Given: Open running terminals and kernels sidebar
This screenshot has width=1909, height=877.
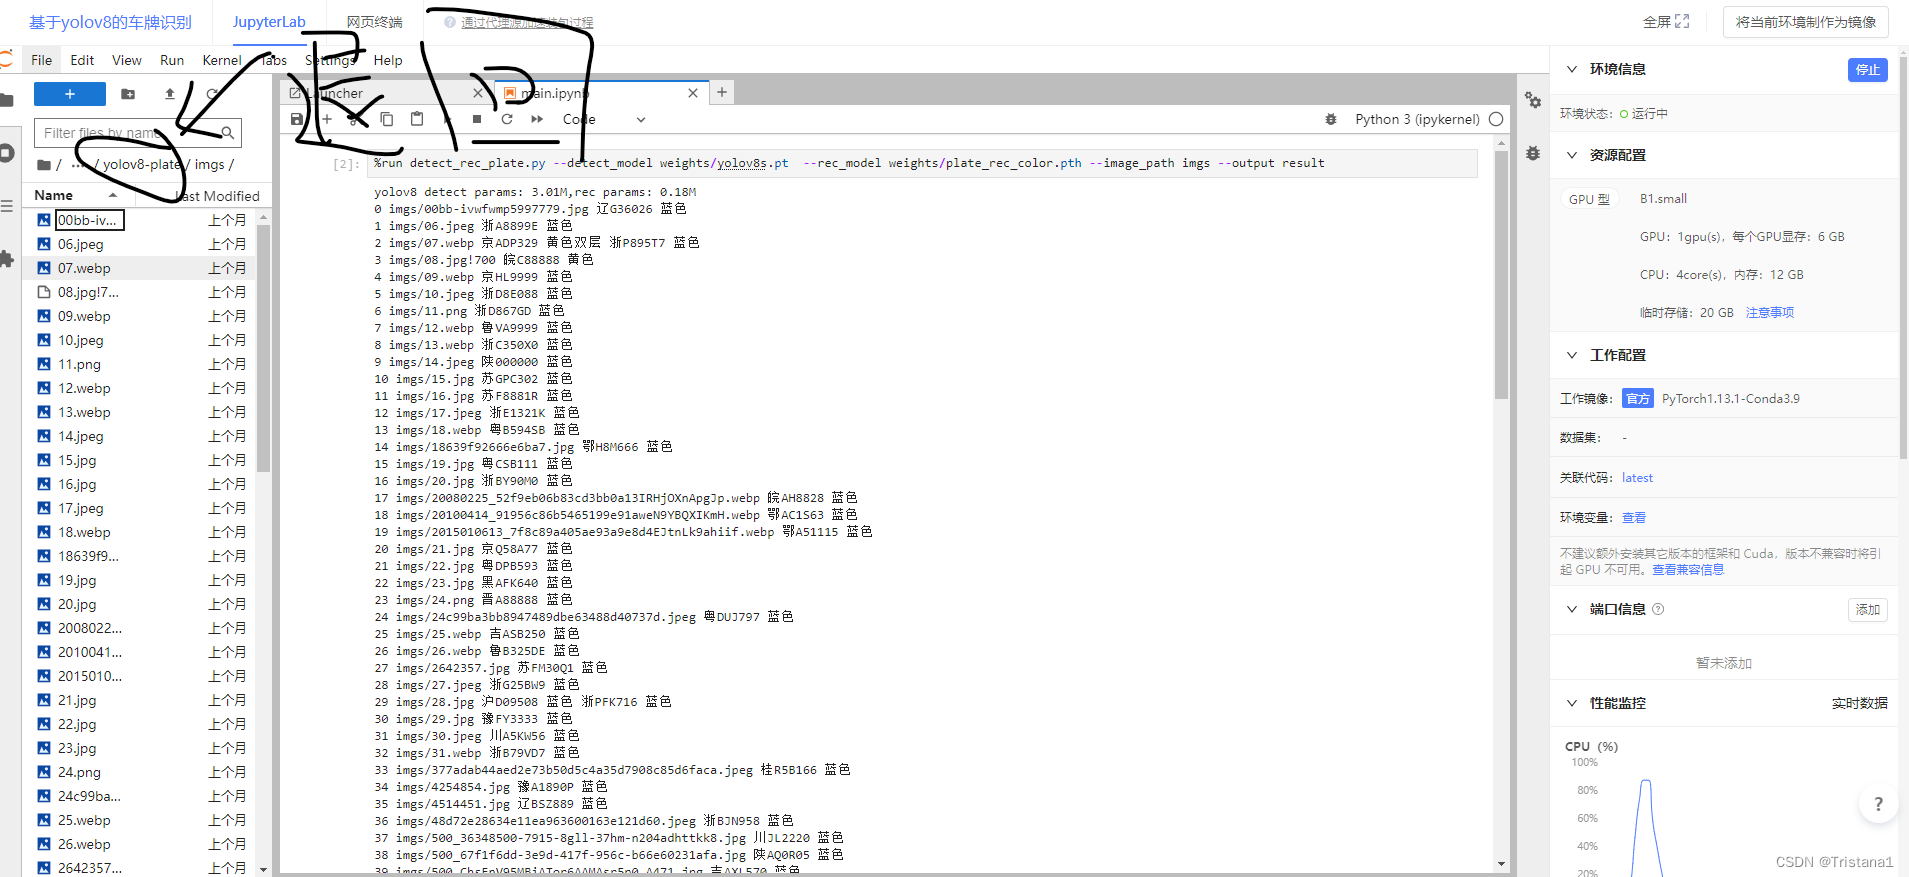Looking at the screenshot, I should (x=7, y=153).
